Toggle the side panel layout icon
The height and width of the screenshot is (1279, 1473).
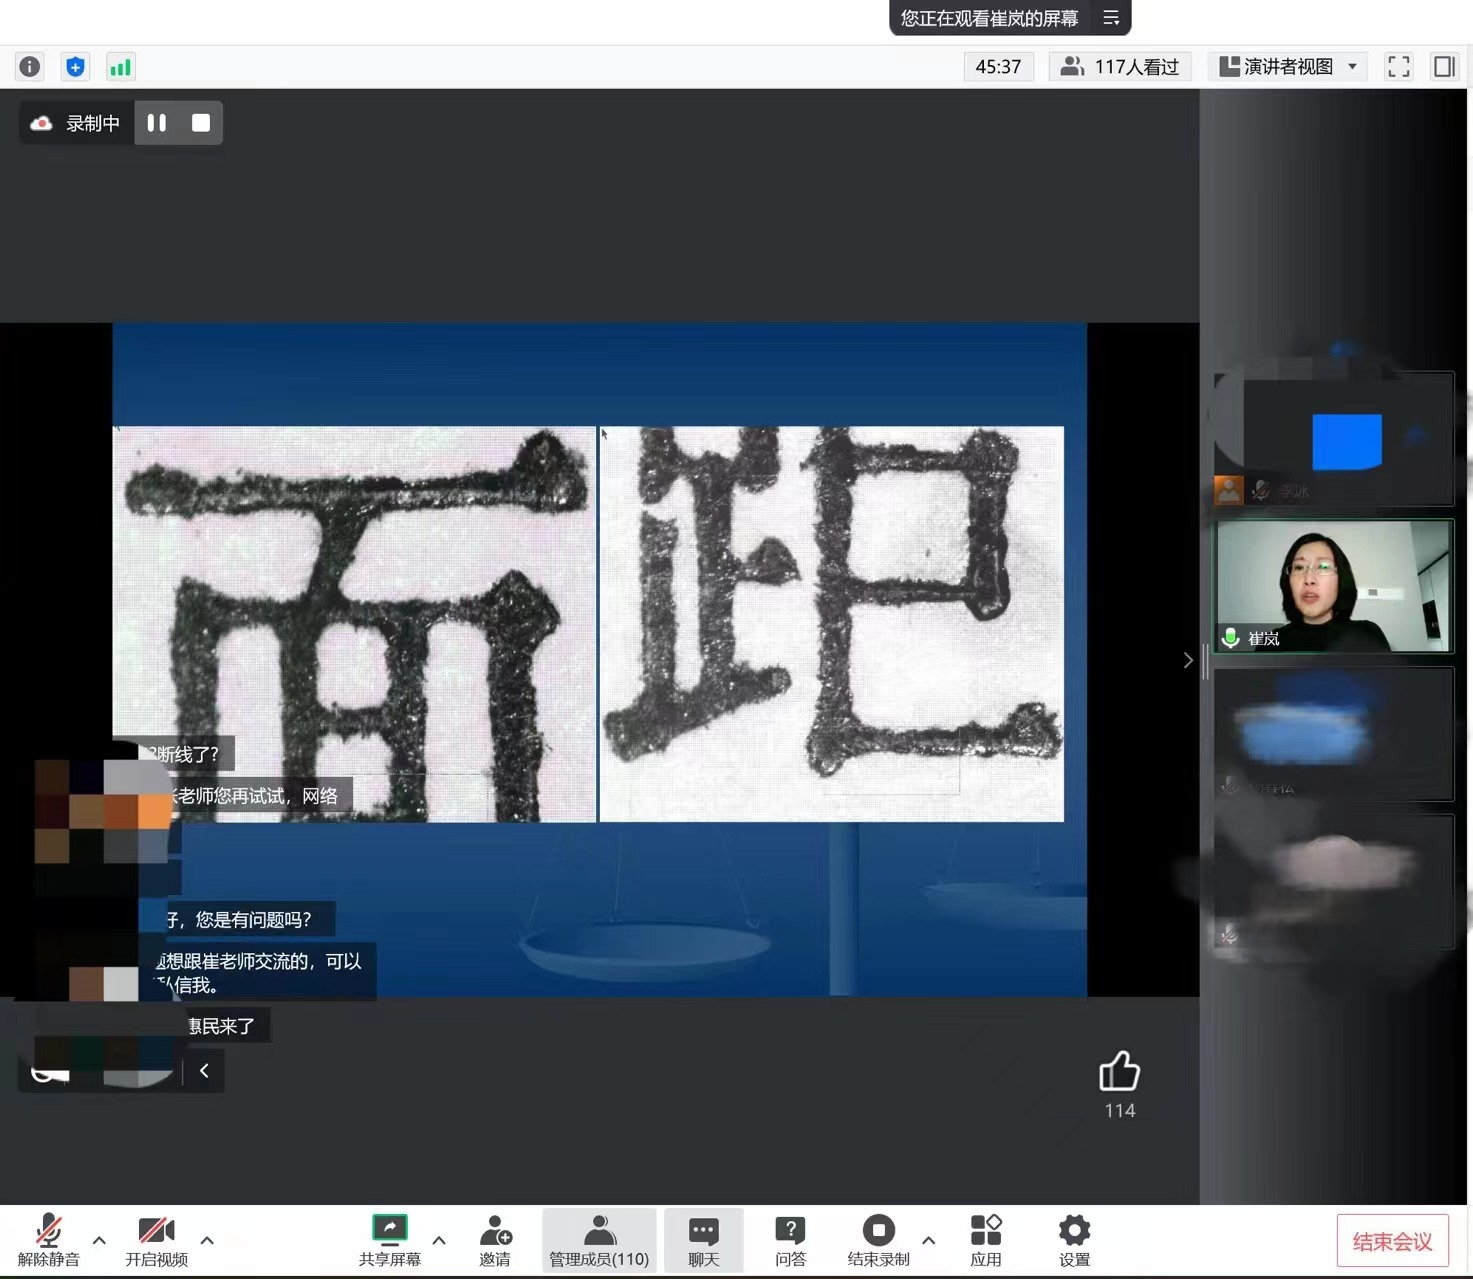click(1444, 67)
